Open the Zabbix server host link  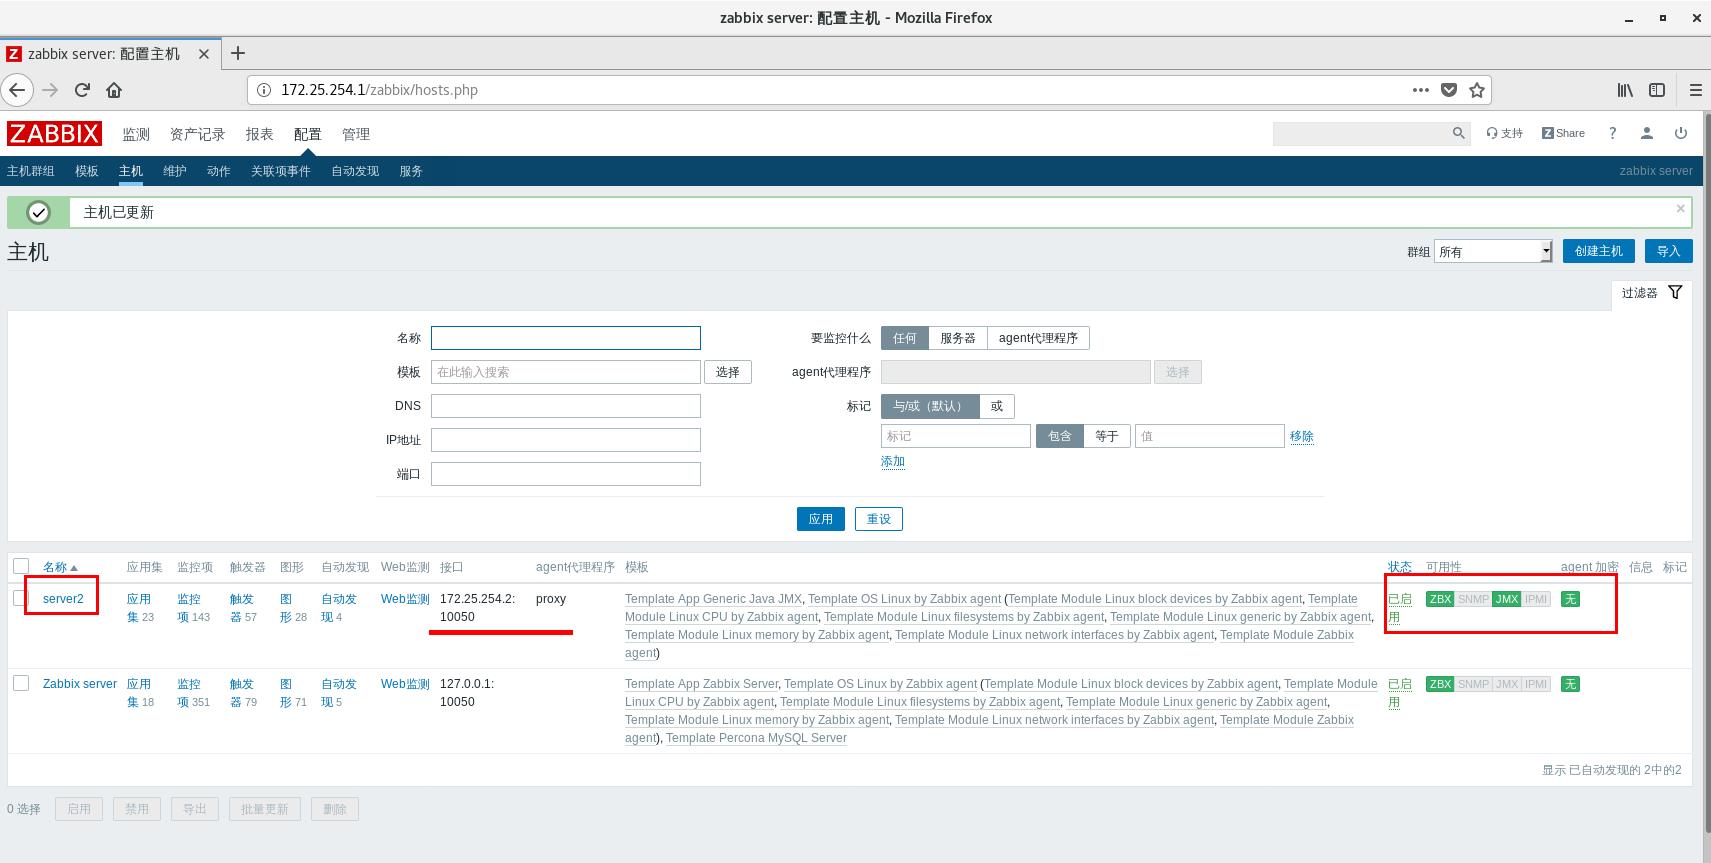[x=80, y=684]
